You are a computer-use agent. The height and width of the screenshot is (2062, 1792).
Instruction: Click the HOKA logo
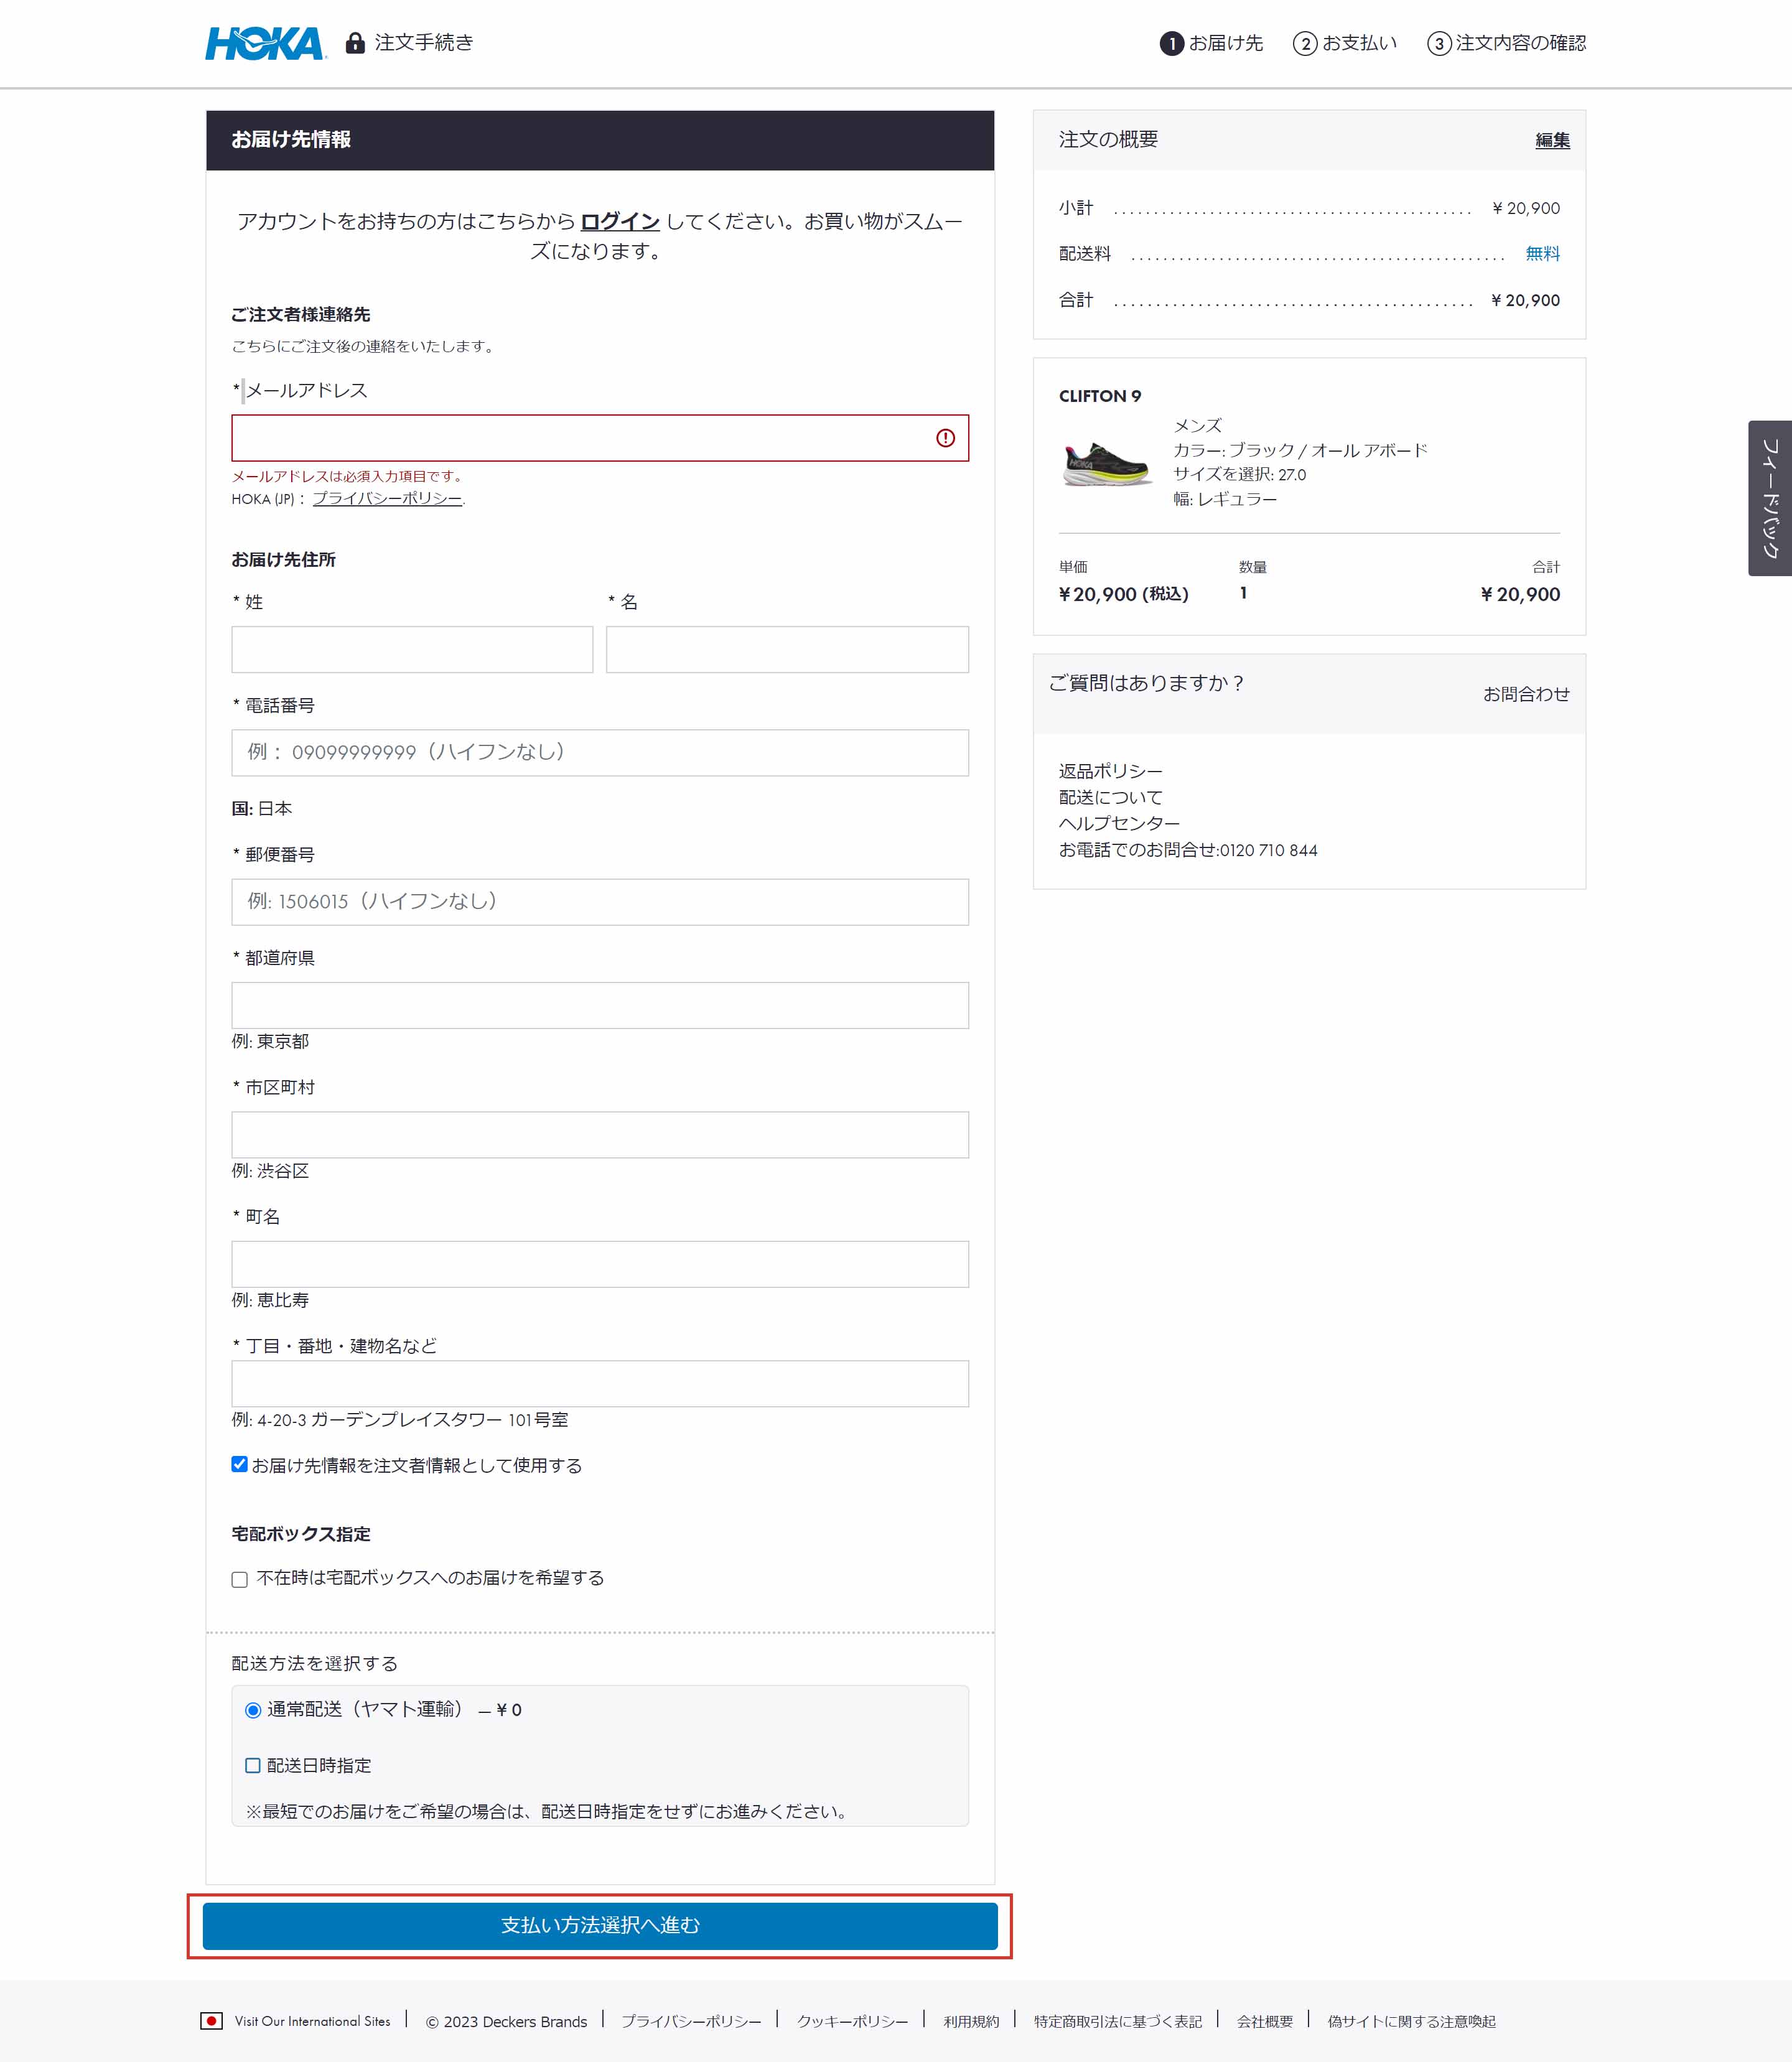point(265,43)
